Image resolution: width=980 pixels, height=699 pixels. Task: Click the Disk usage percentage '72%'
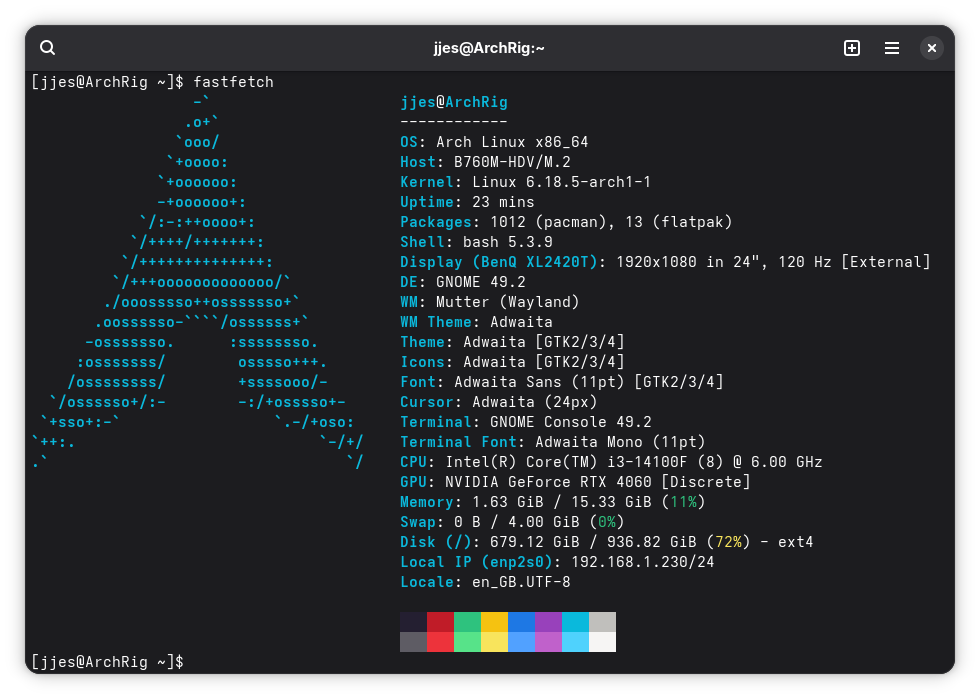pos(728,542)
